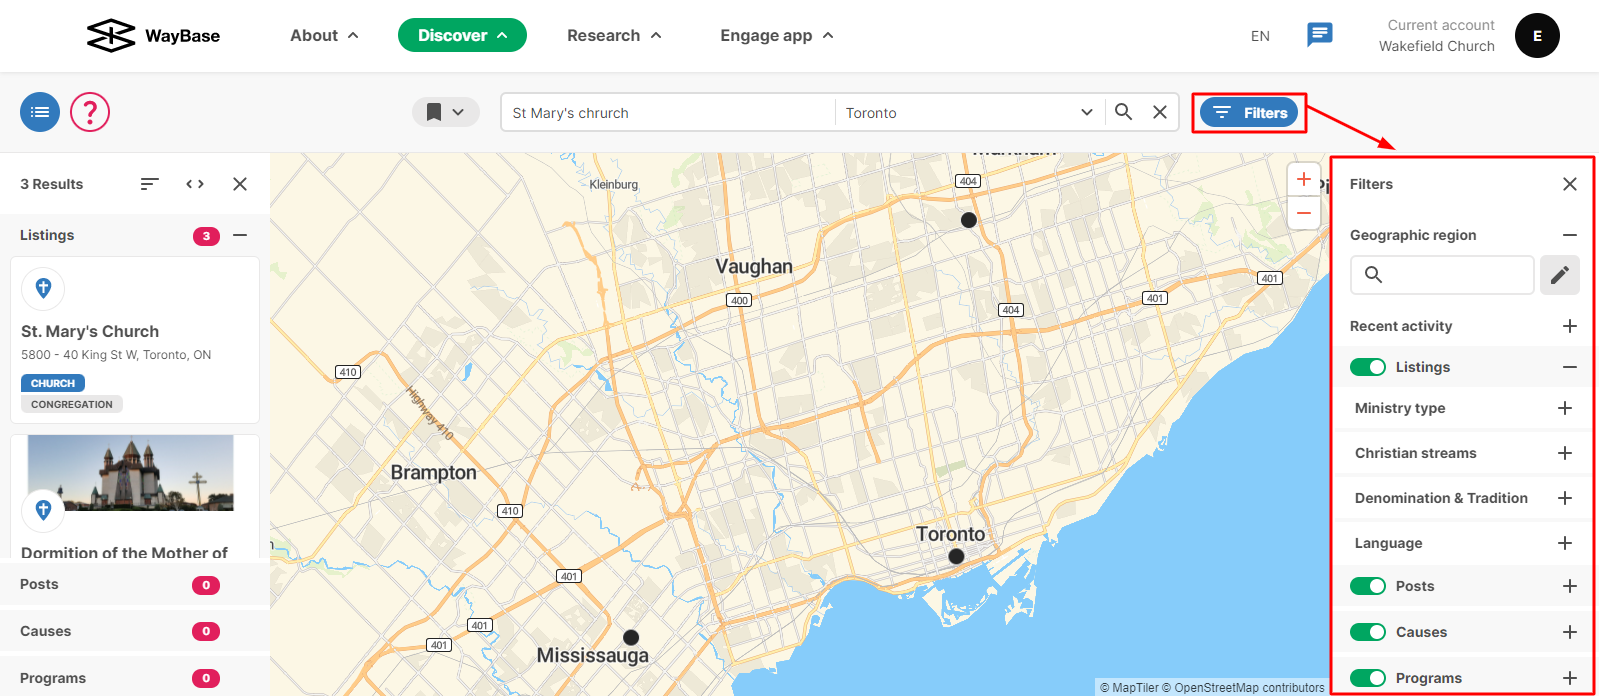The image size is (1599, 696).
Task: Expand the Ministry type filter
Action: 1565,408
